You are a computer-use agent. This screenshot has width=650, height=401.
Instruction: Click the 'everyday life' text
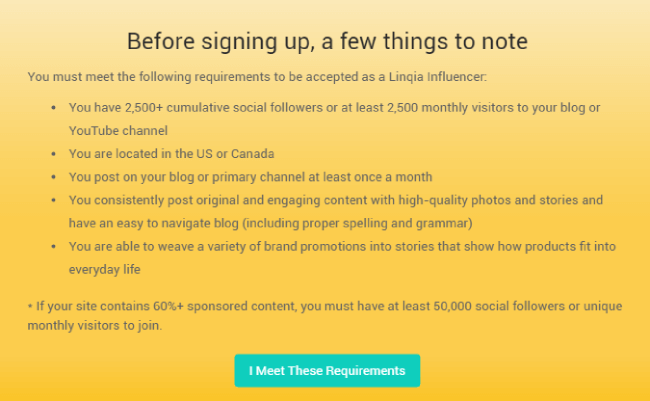point(104,270)
